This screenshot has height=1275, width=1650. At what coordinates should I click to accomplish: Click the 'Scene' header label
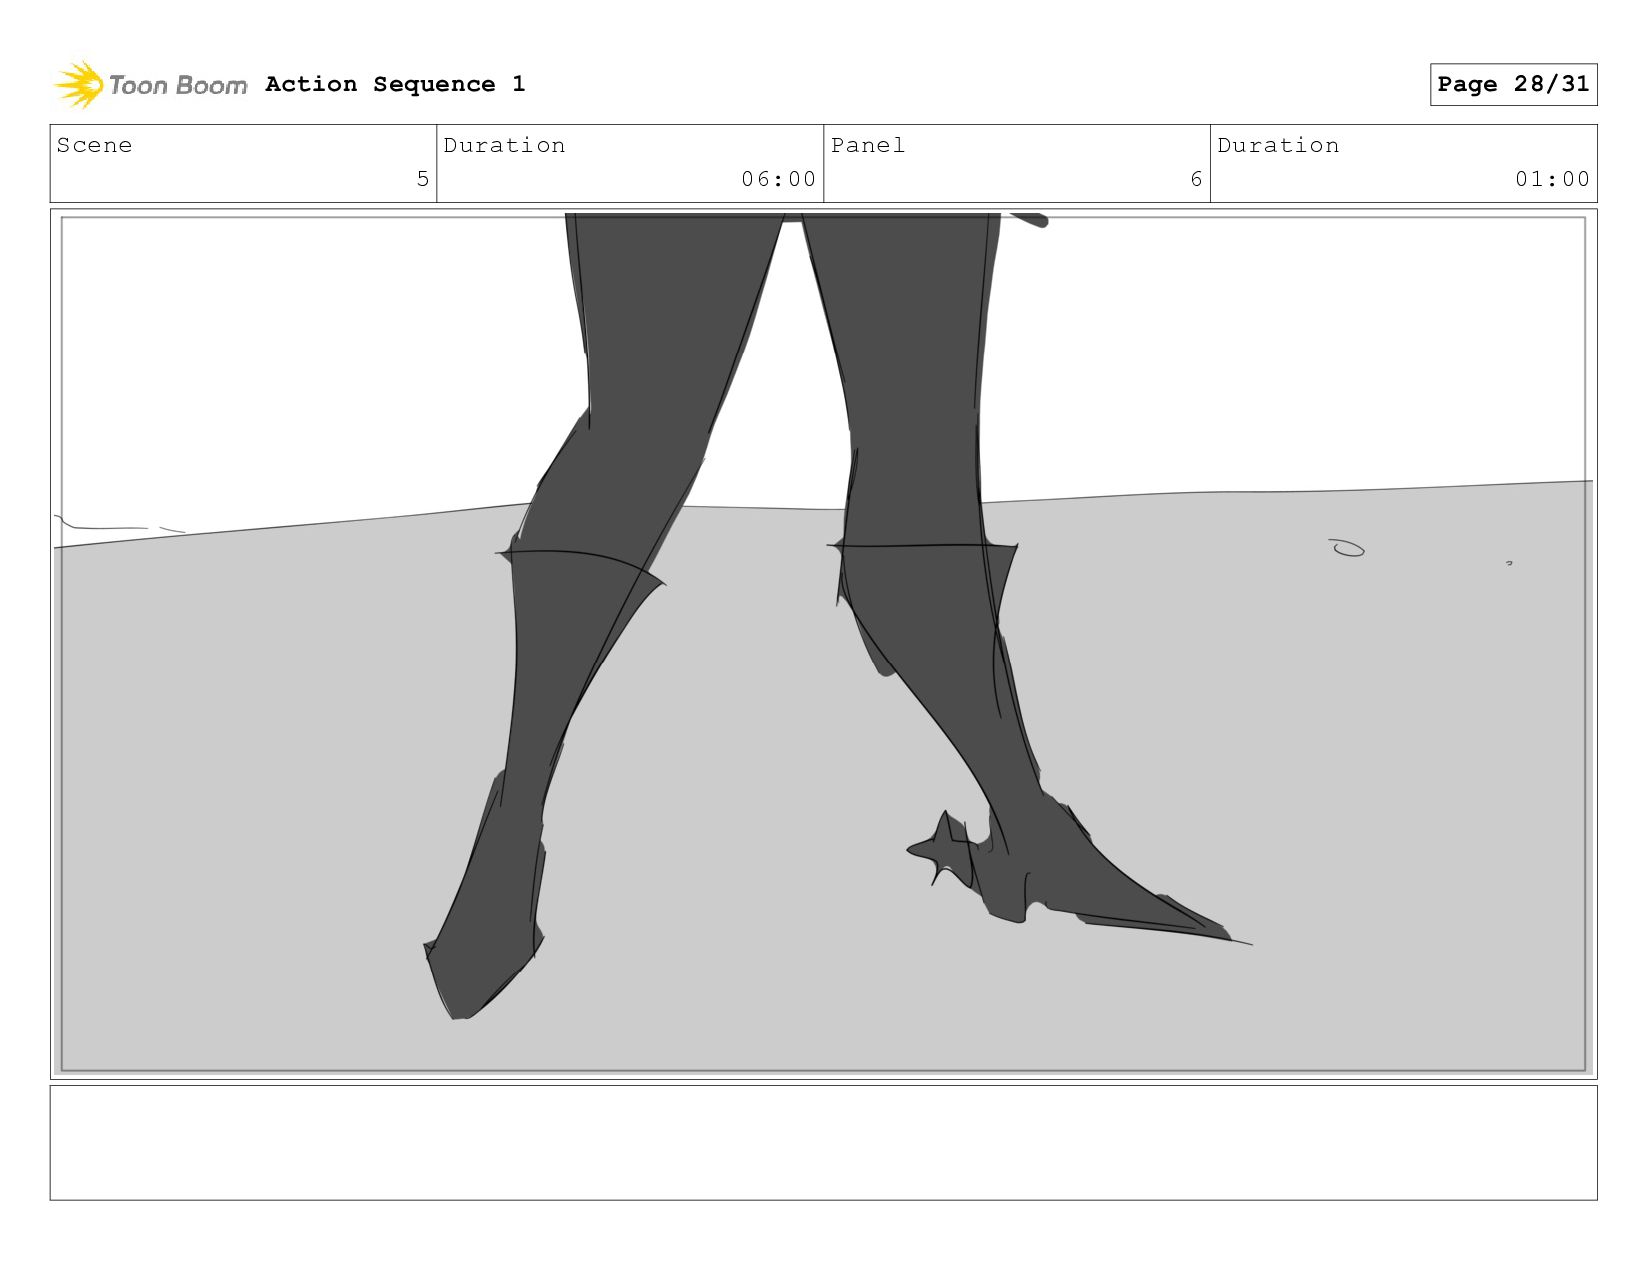coord(94,145)
